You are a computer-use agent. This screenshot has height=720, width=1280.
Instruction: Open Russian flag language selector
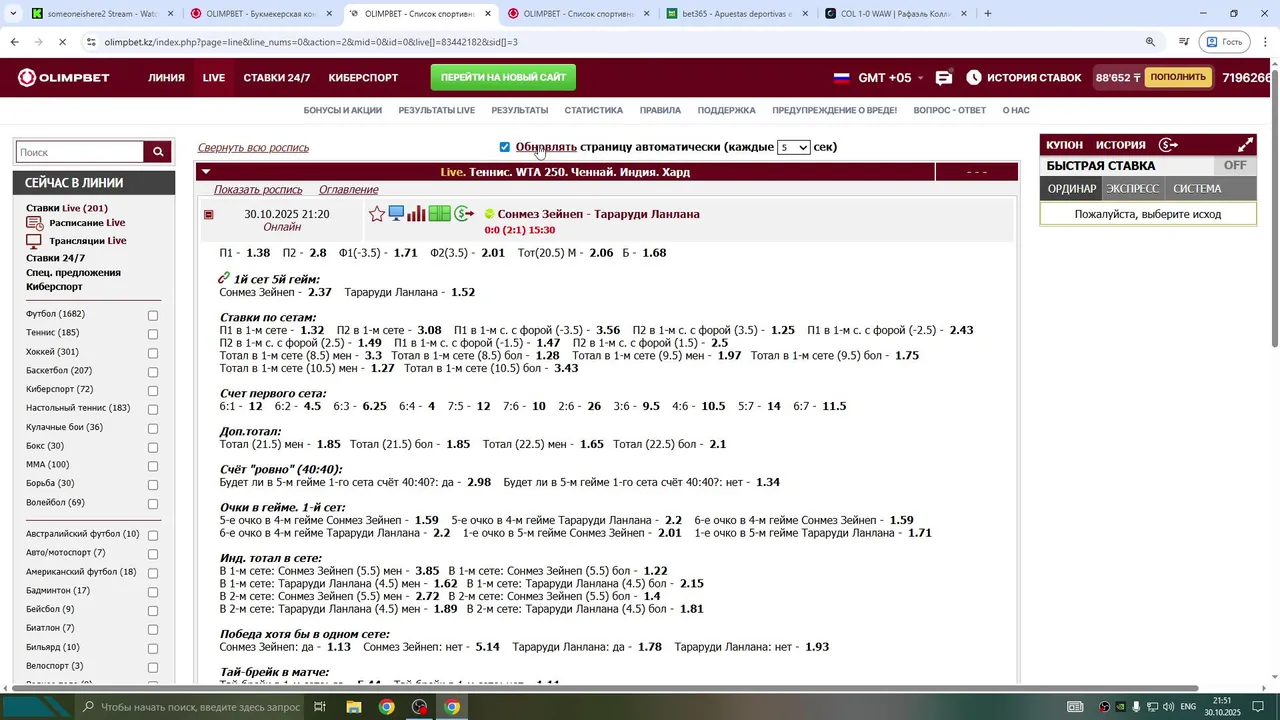(841, 77)
